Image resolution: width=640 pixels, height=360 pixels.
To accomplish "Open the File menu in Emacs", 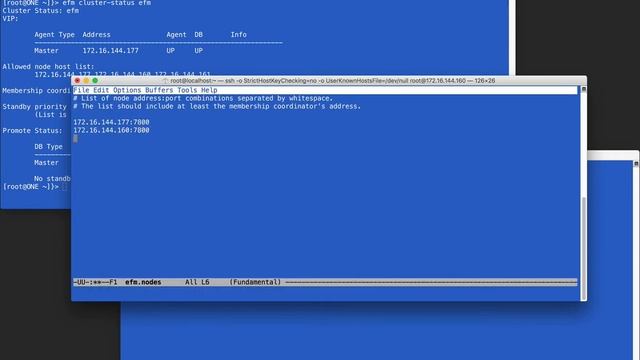I will (x=81, y=90).
